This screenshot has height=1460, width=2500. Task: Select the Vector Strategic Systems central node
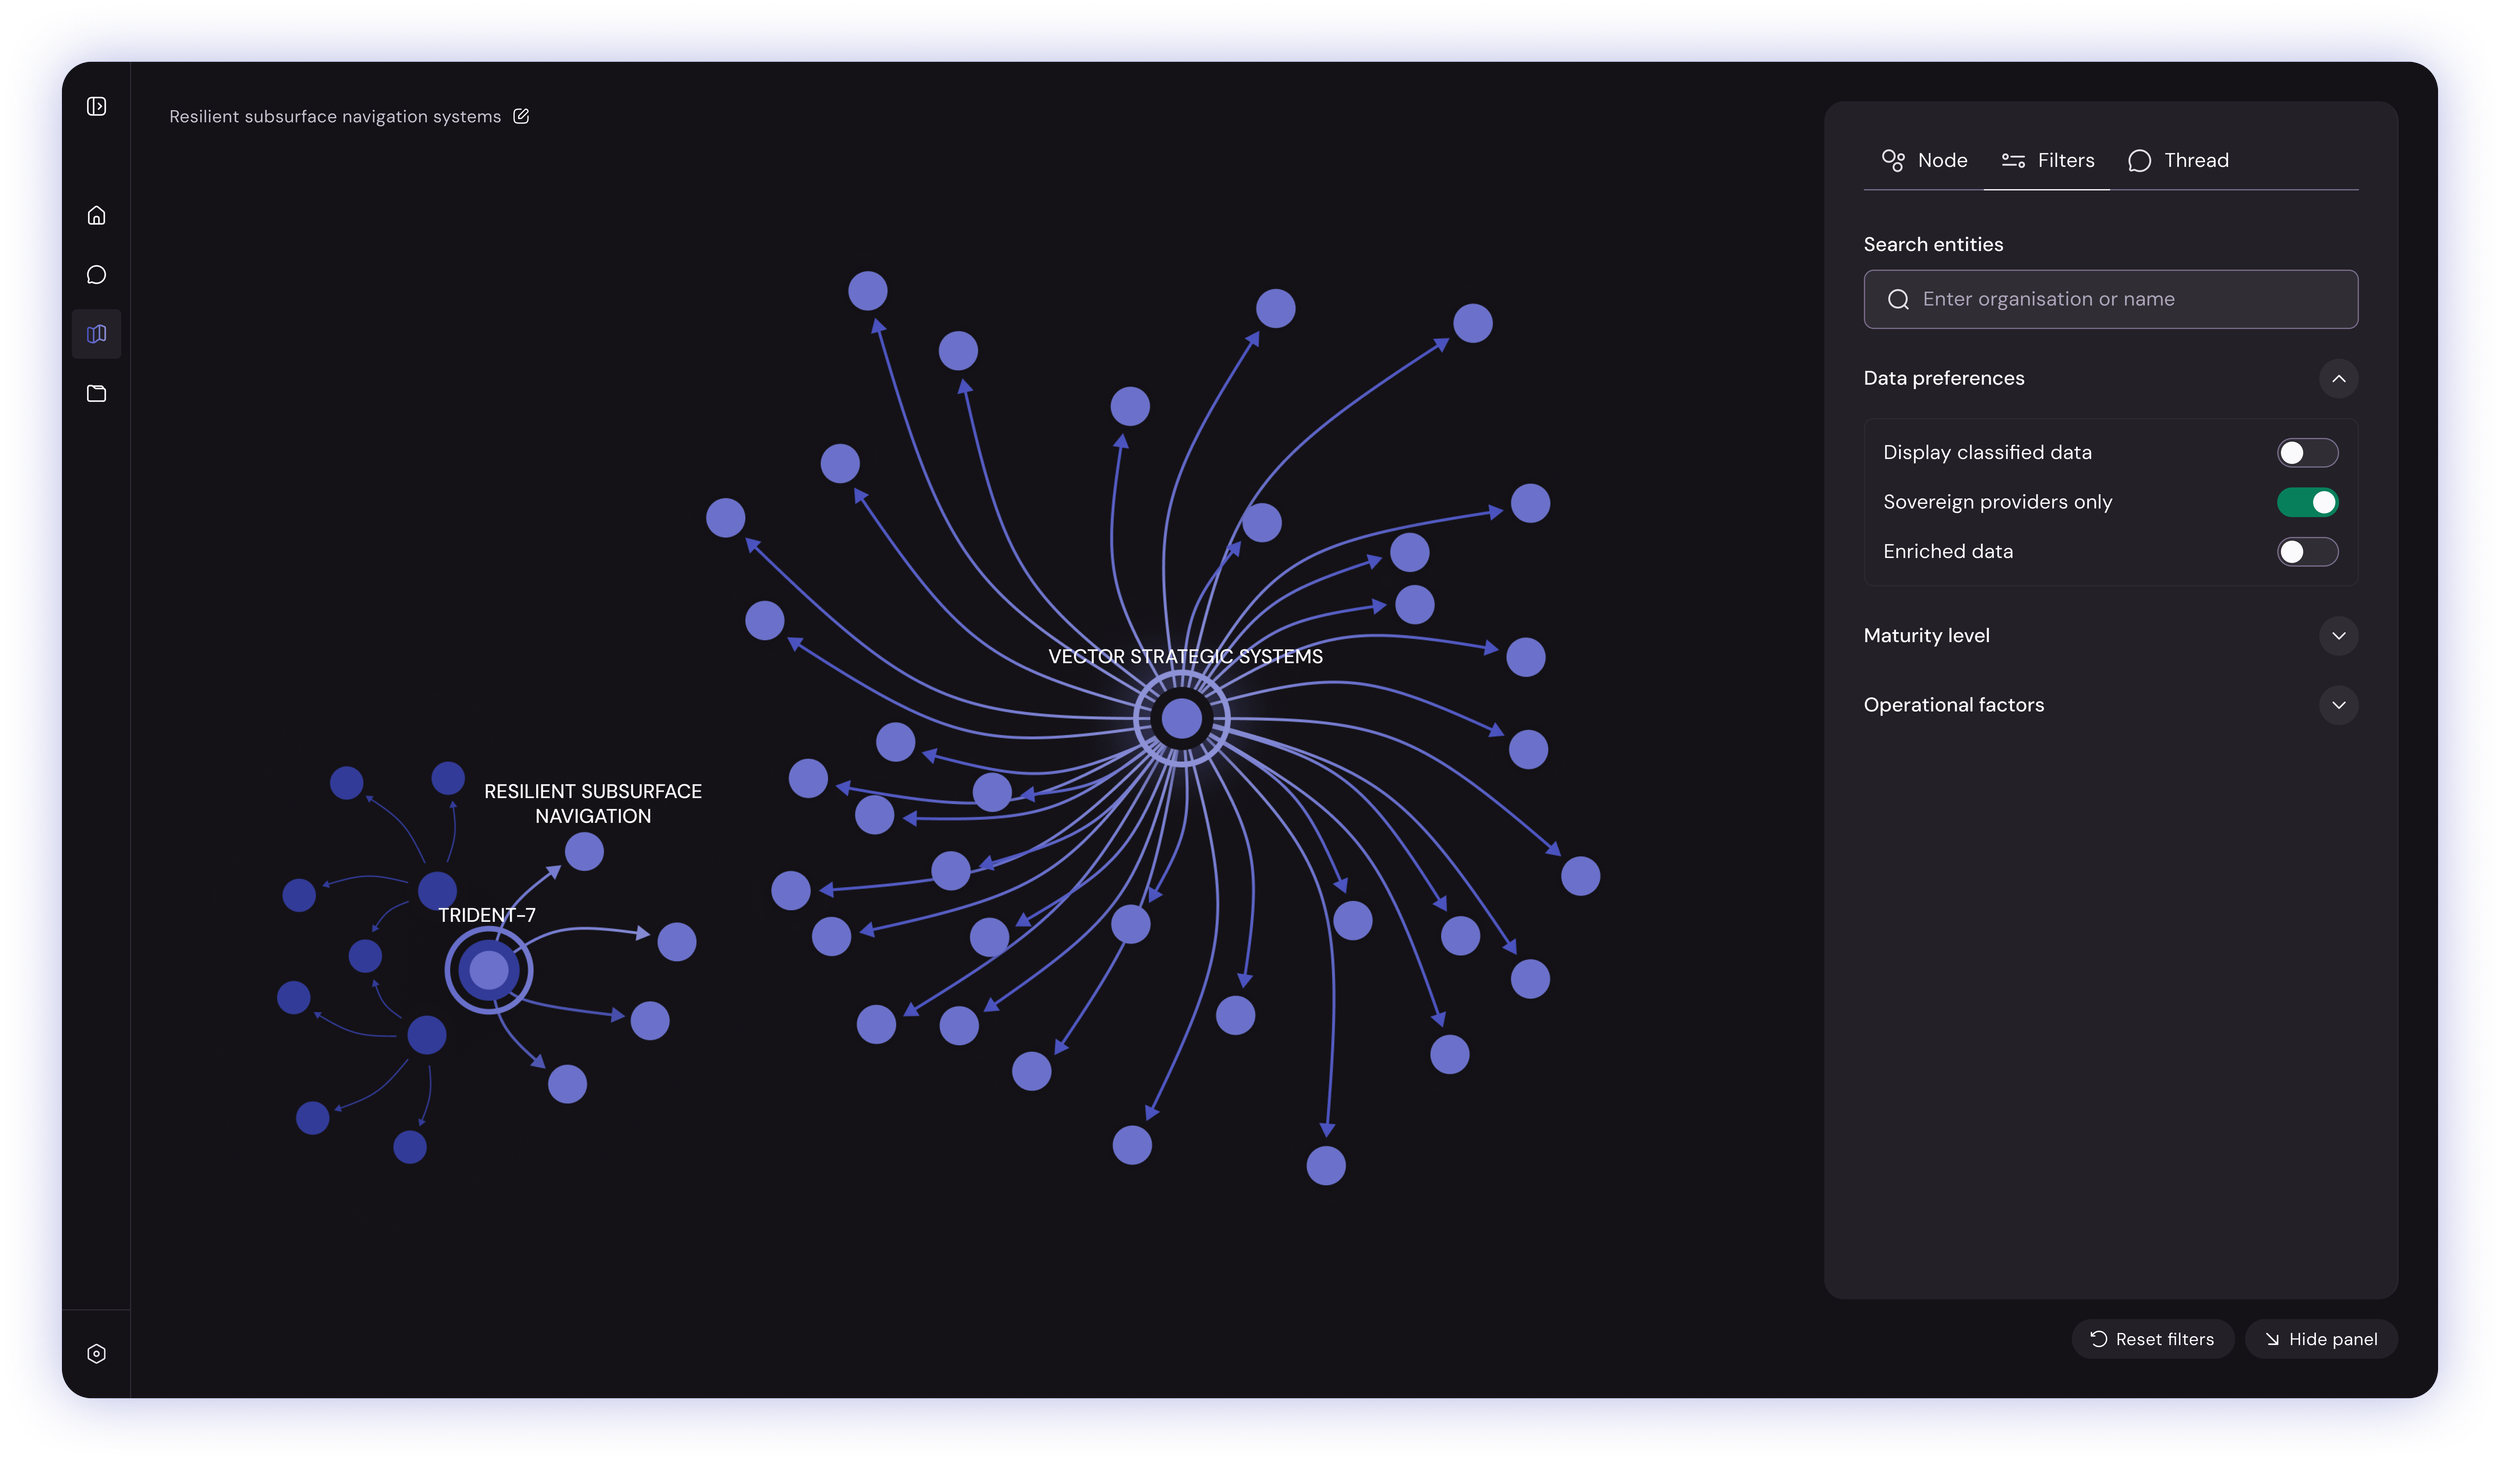pos(1181,718)
